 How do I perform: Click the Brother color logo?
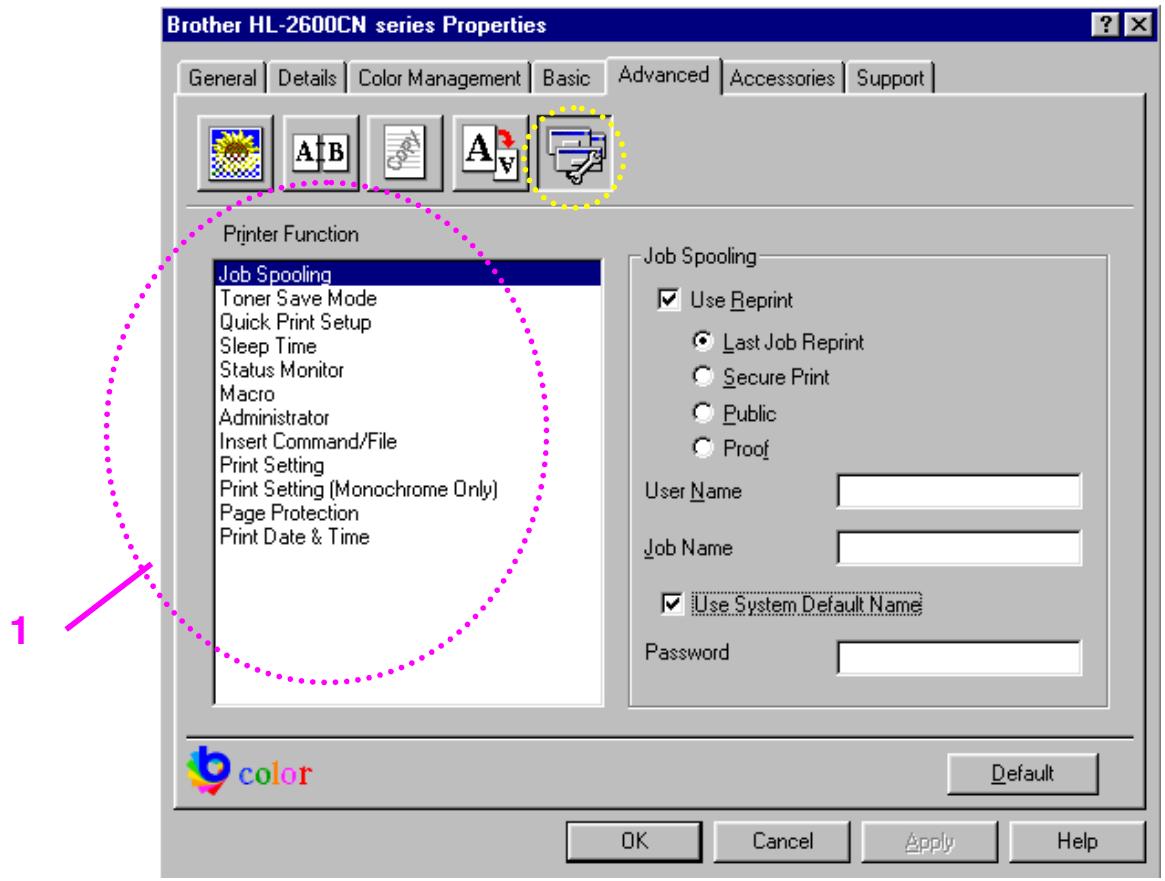click(x=250, y=772)
